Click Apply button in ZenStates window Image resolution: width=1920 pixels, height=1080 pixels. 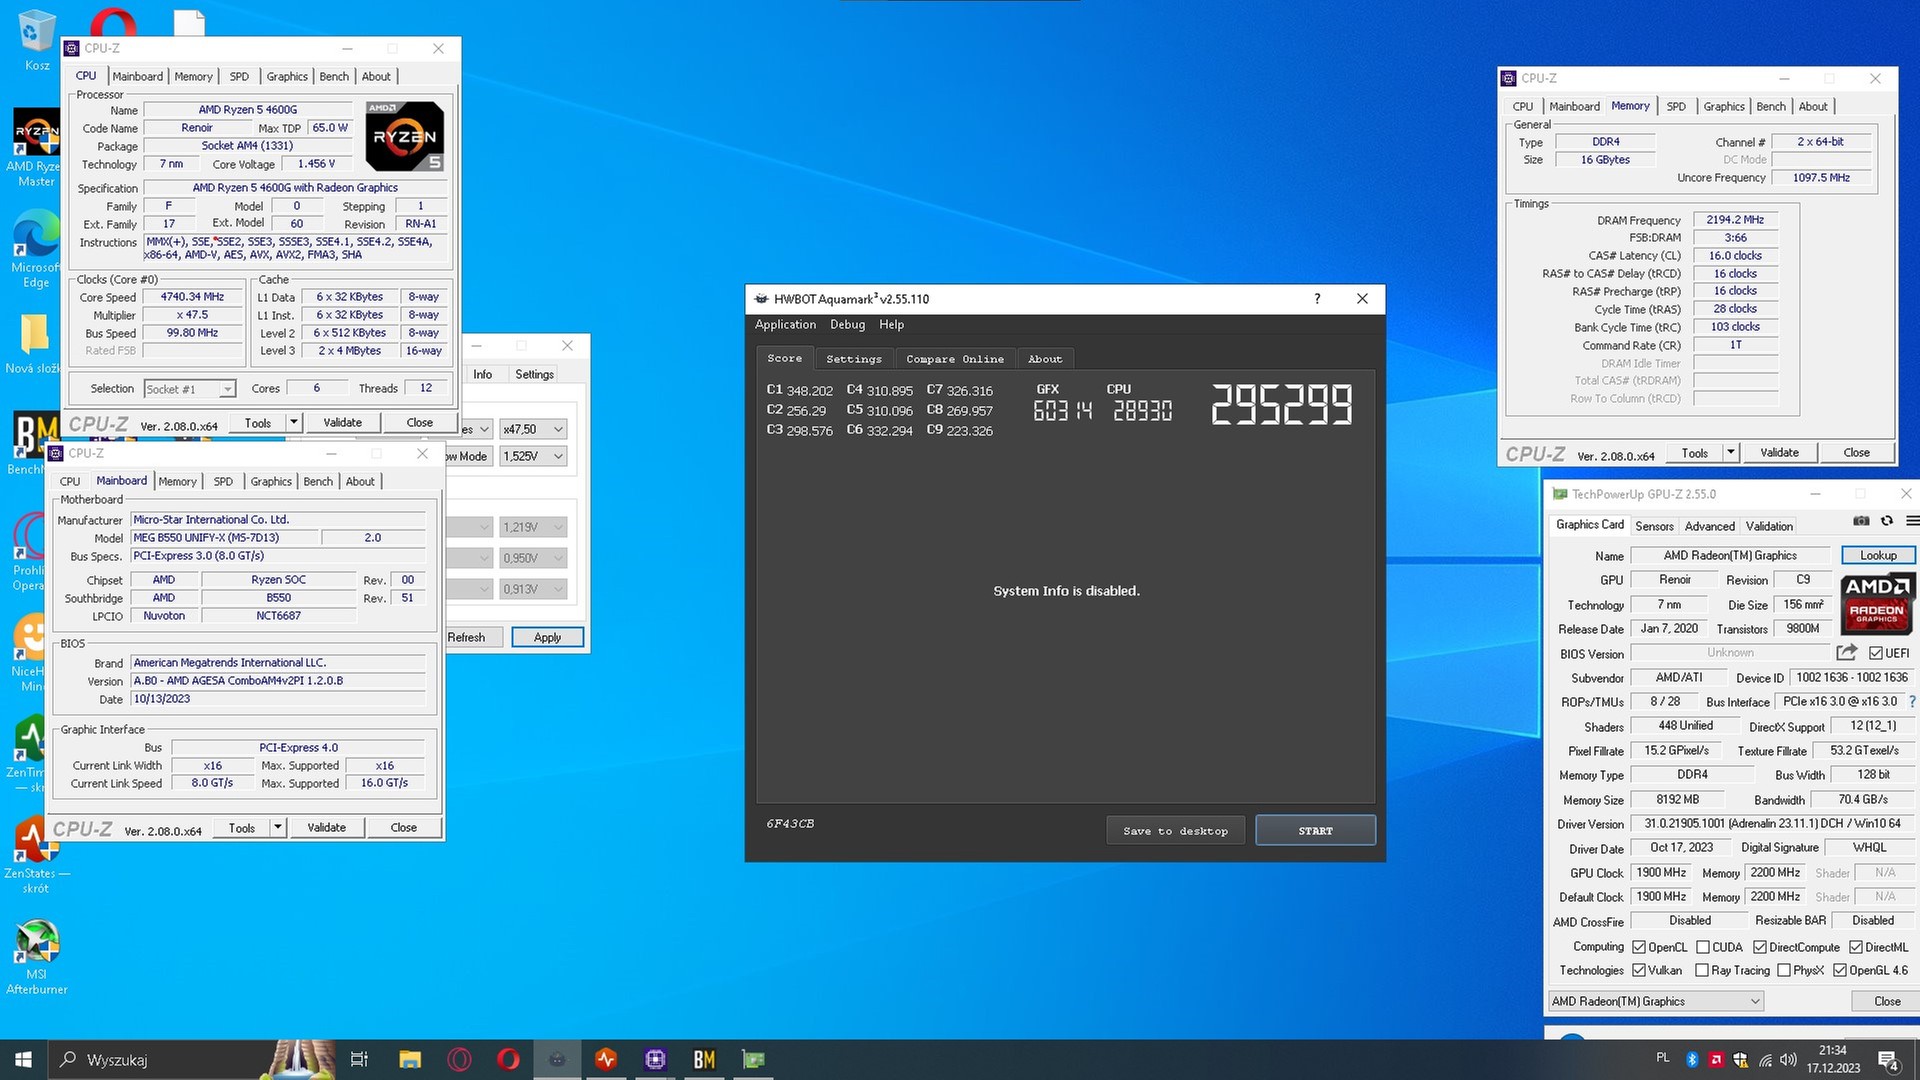click(547, 637)
